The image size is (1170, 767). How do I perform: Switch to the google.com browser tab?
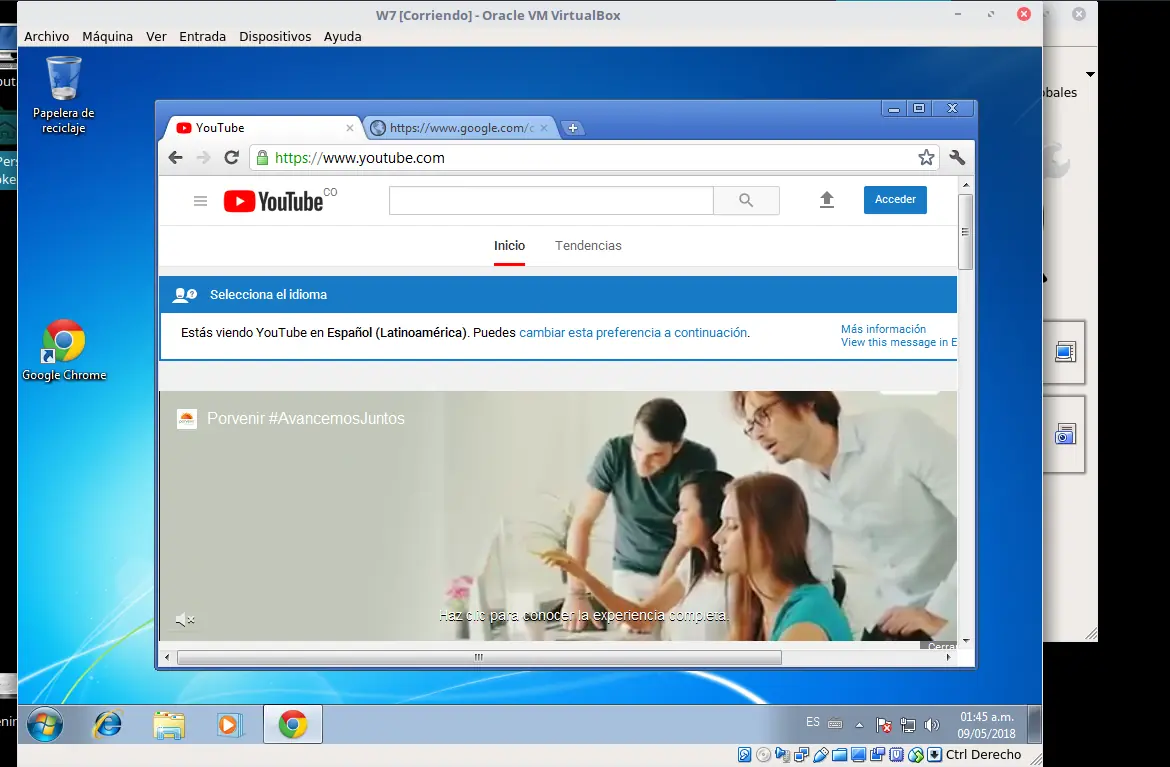tap(460, 128)
